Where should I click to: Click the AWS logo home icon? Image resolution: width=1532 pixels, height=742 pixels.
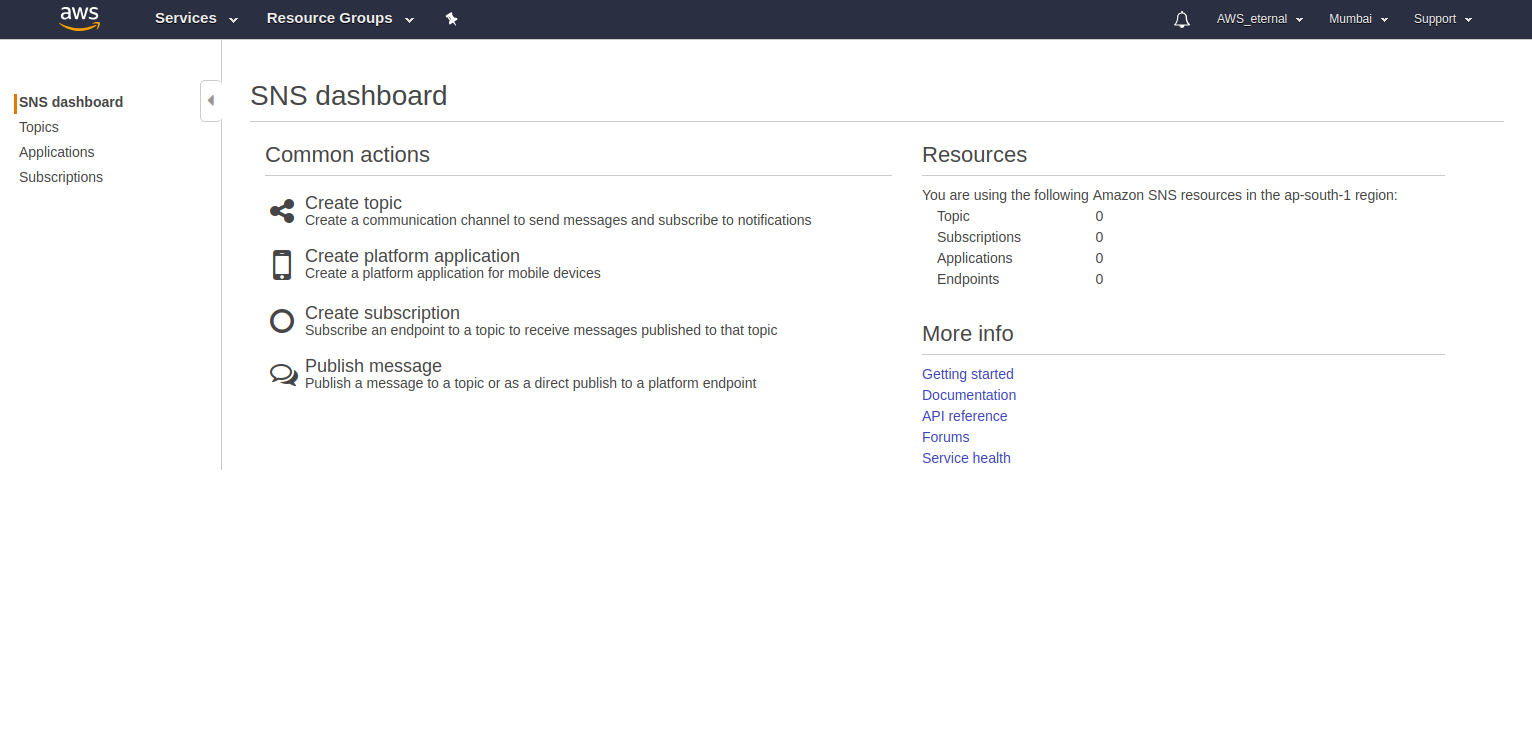click(x=79, y=18)
